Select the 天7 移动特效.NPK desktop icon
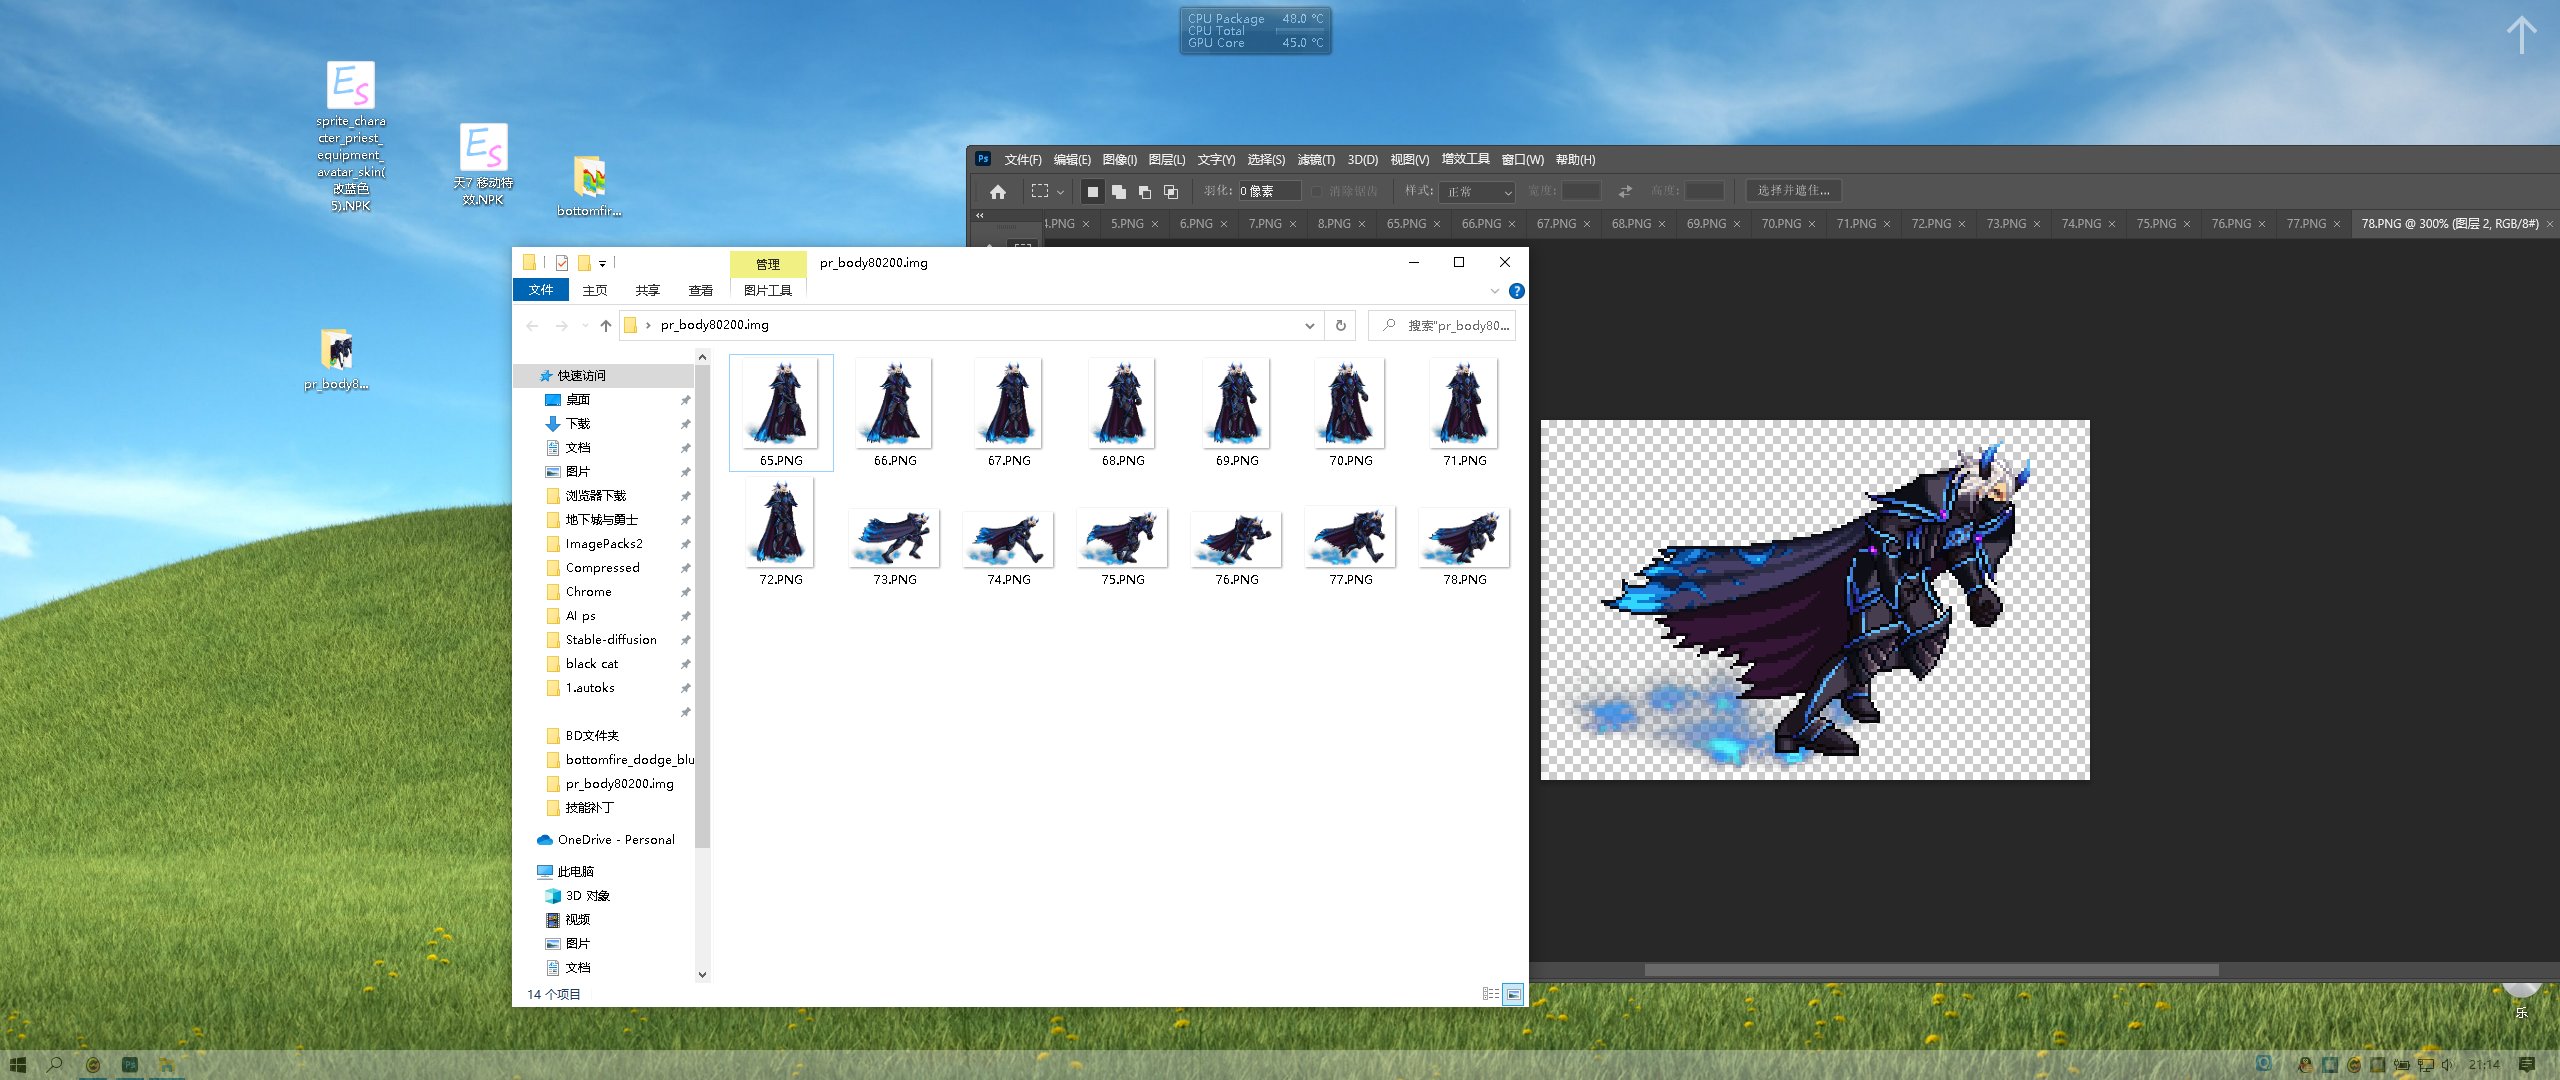The height and width of the screenshot is (1080, 2560). [483, 164]
